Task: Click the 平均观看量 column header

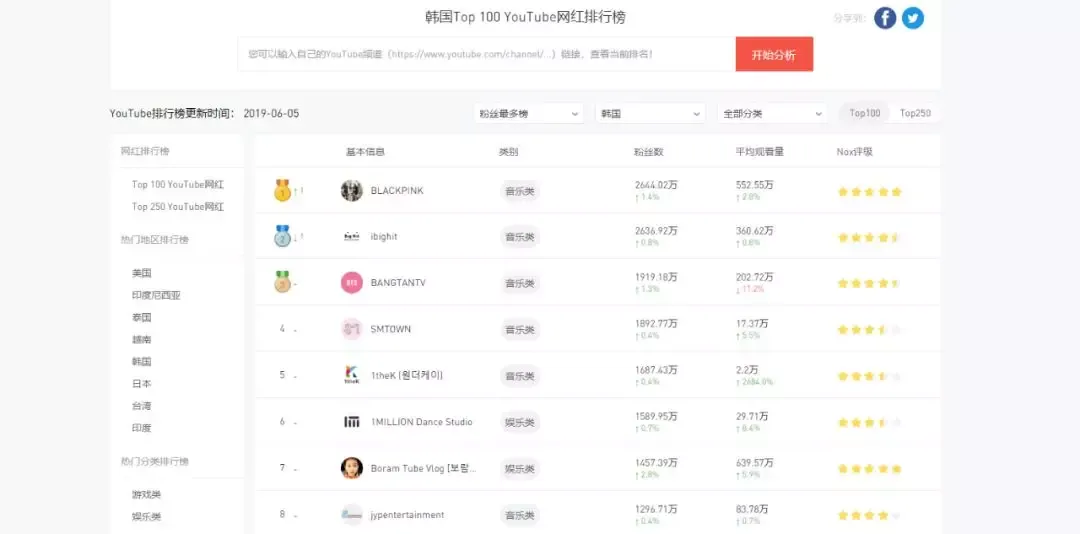Action: [760, 152]
